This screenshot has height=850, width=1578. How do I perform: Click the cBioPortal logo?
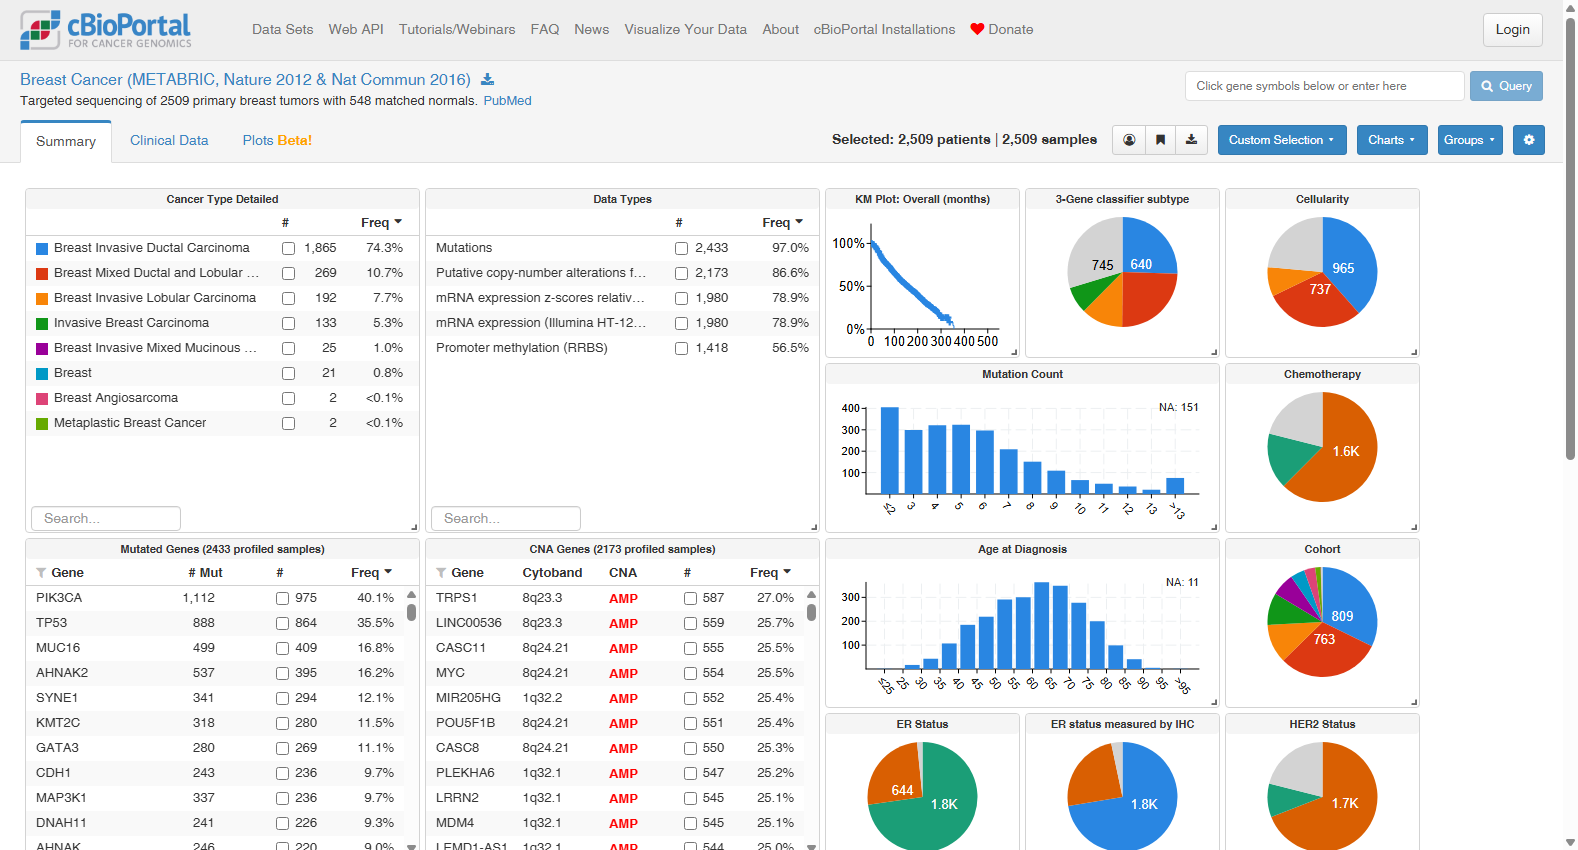coord(106,30)
